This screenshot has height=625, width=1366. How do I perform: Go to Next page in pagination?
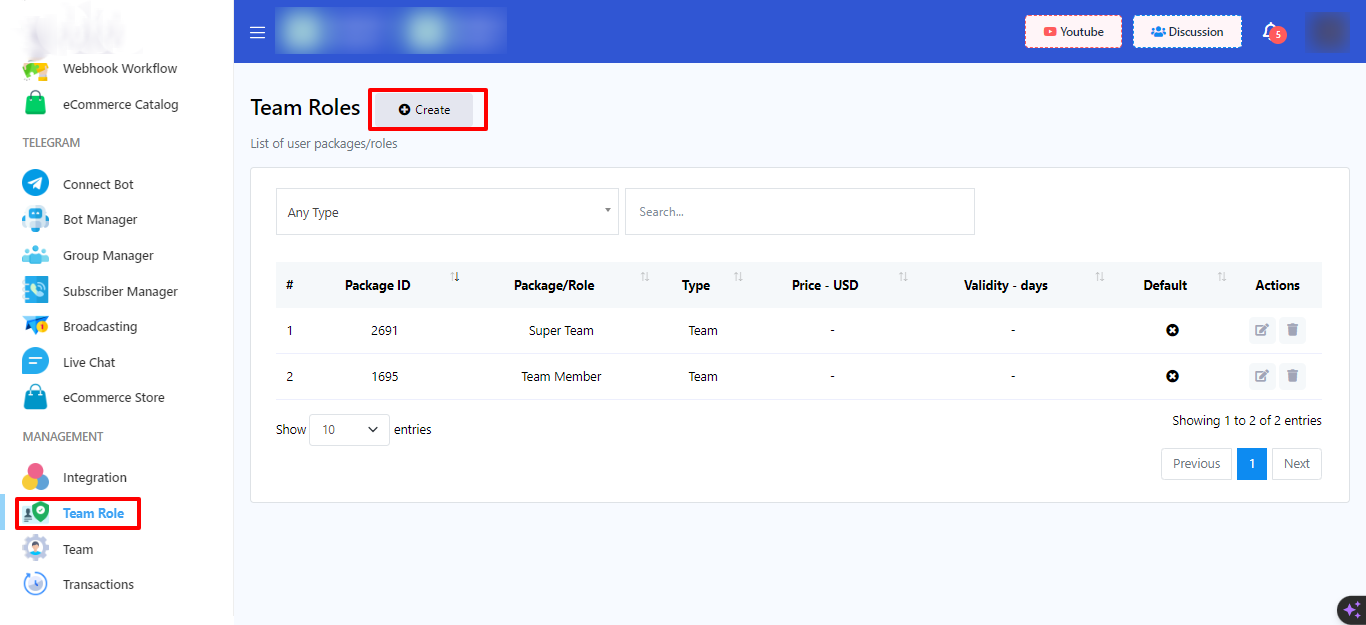1296,464
